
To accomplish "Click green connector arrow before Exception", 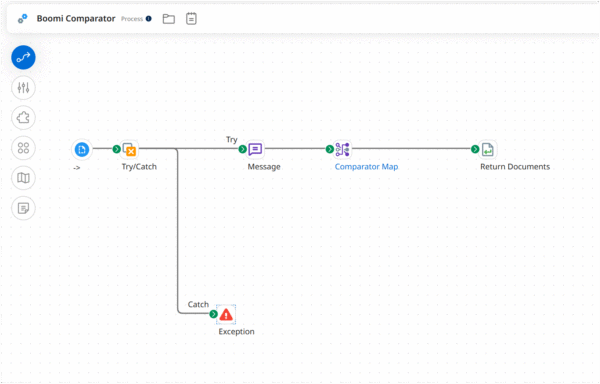I will pos(214,314).
